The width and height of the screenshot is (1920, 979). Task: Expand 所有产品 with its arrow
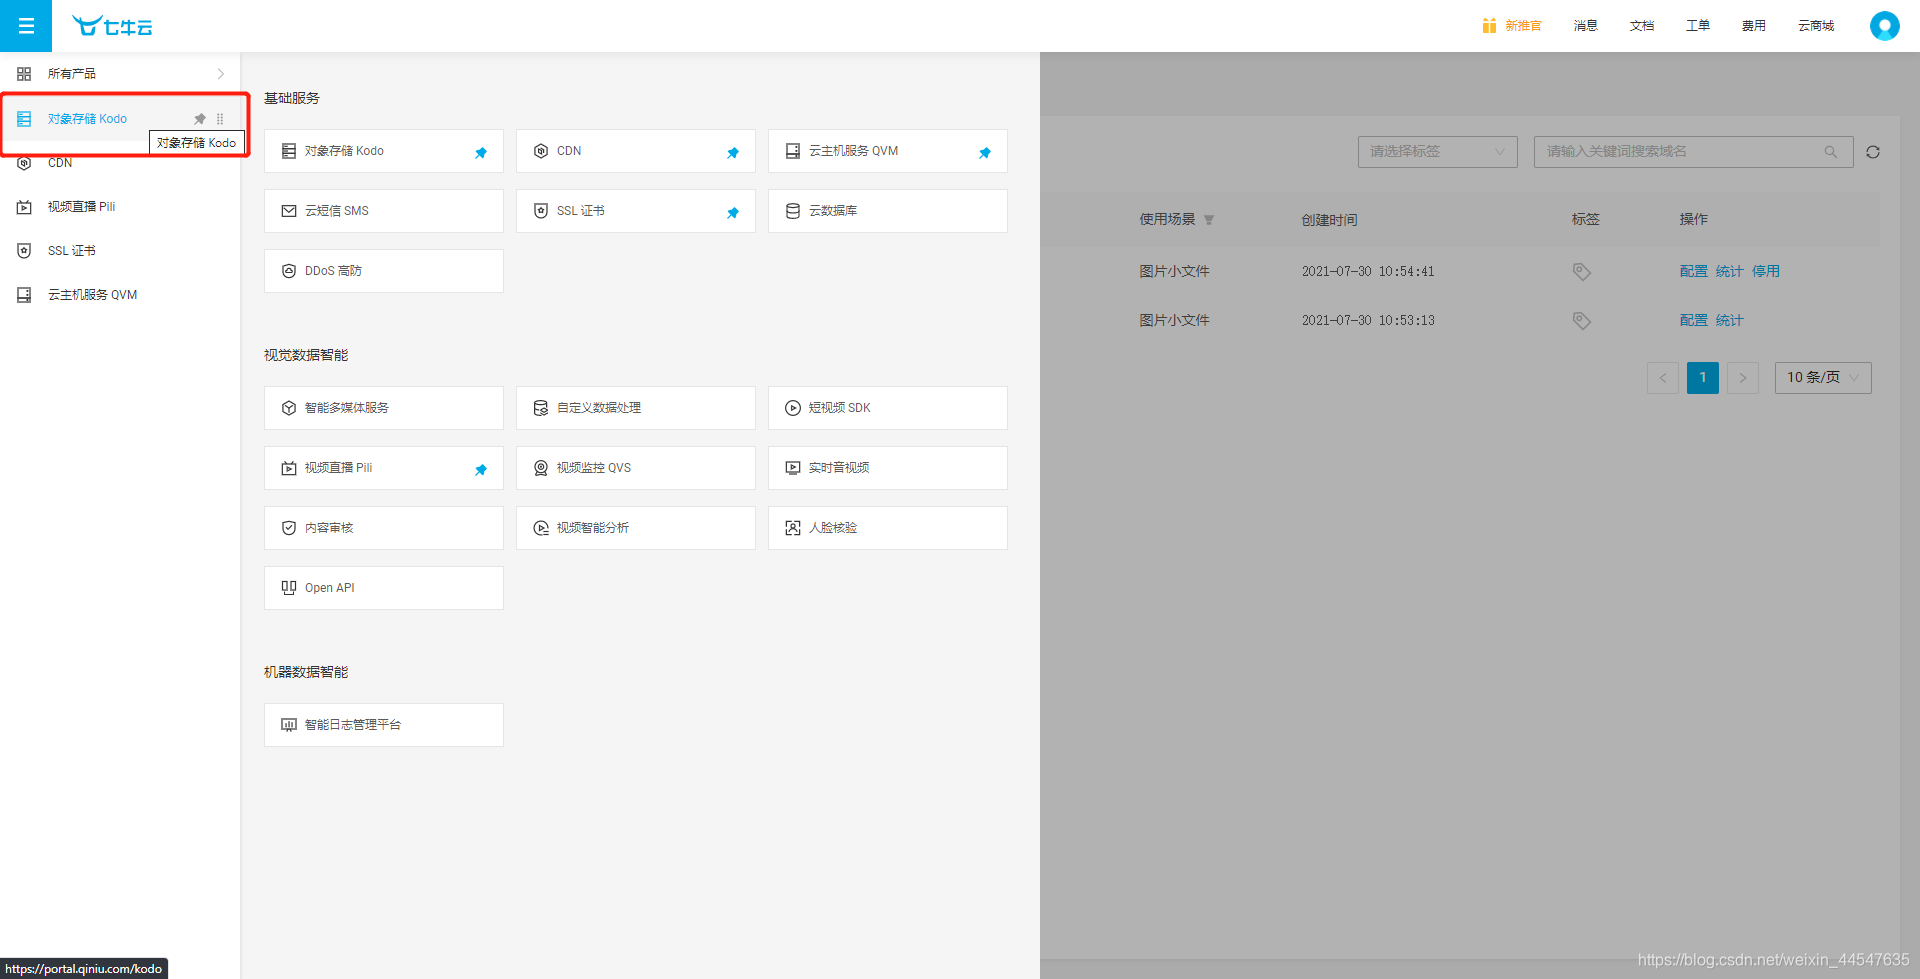pos(221,74)
